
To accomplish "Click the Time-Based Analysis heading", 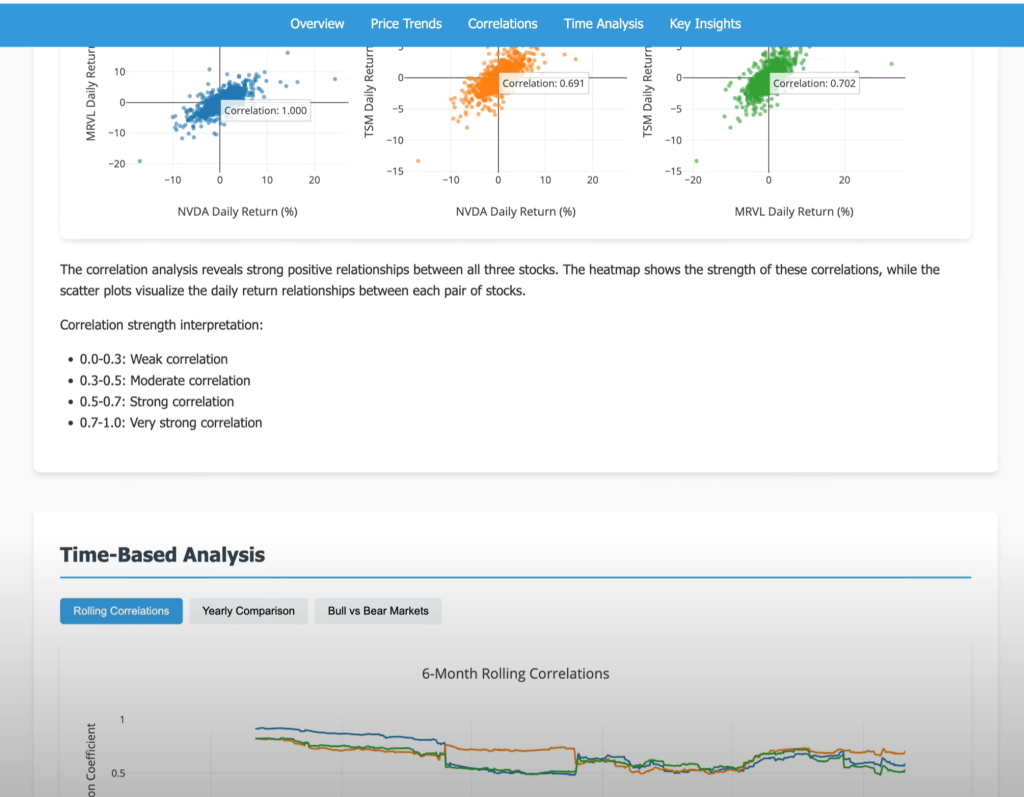I will point(162,554).
